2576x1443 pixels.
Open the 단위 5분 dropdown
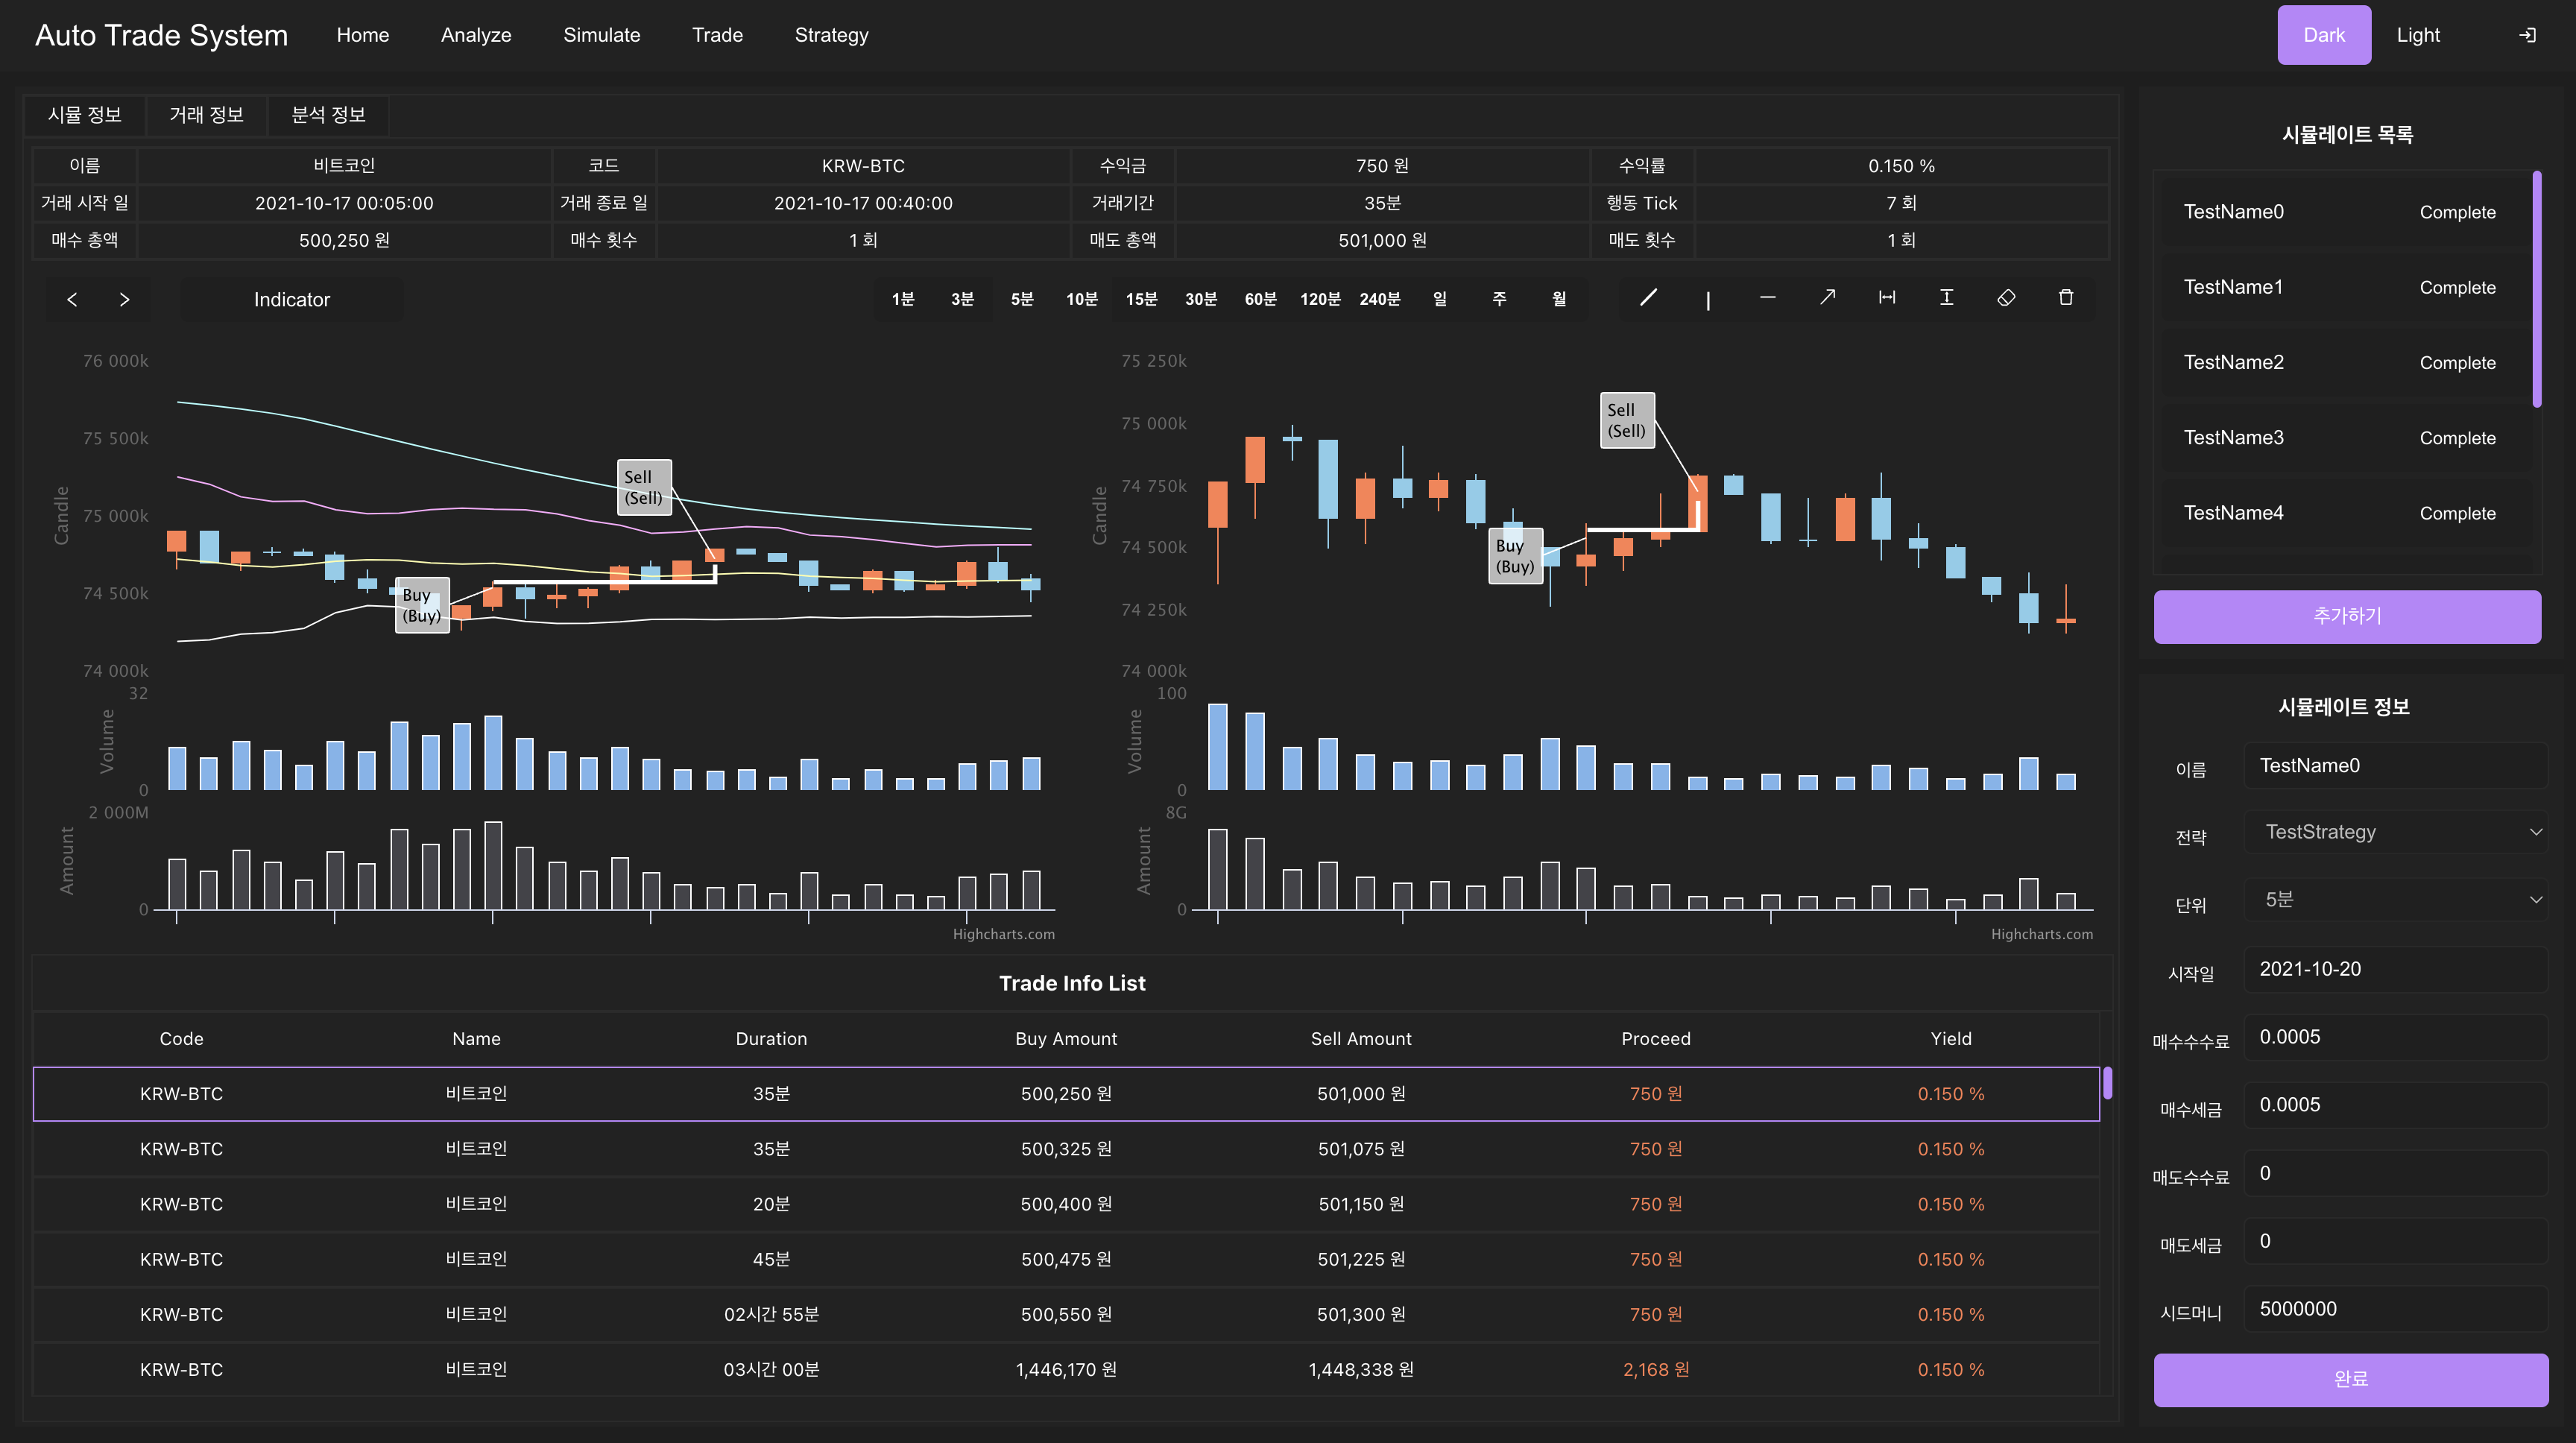coord(2396,900)
